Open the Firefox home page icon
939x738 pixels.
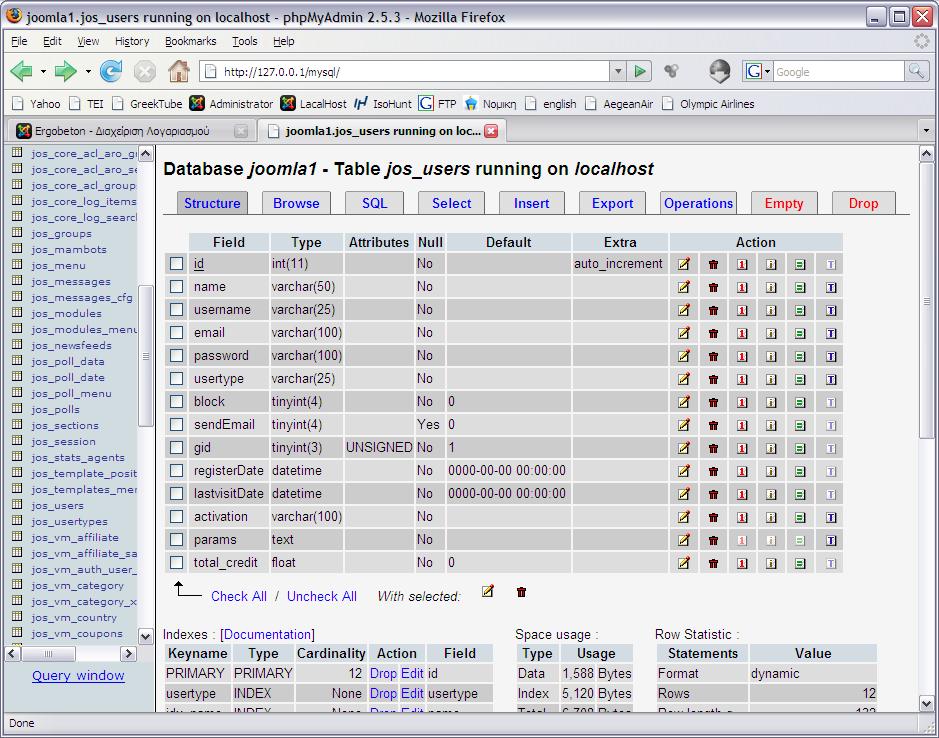(x=178, y=71)
